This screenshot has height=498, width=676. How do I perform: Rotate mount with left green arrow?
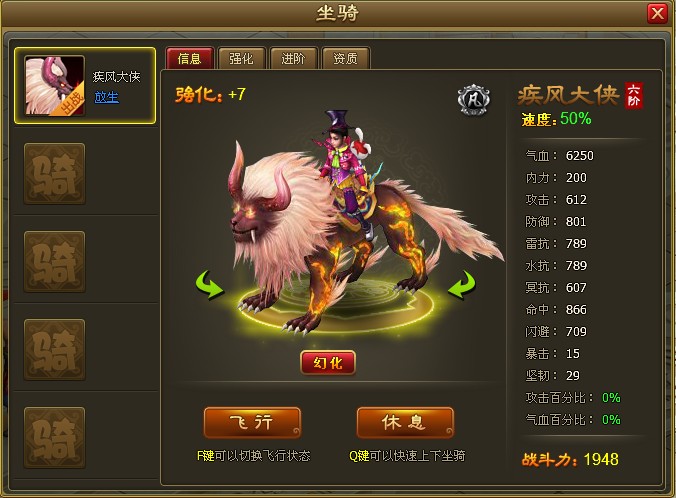click(210, 285)
